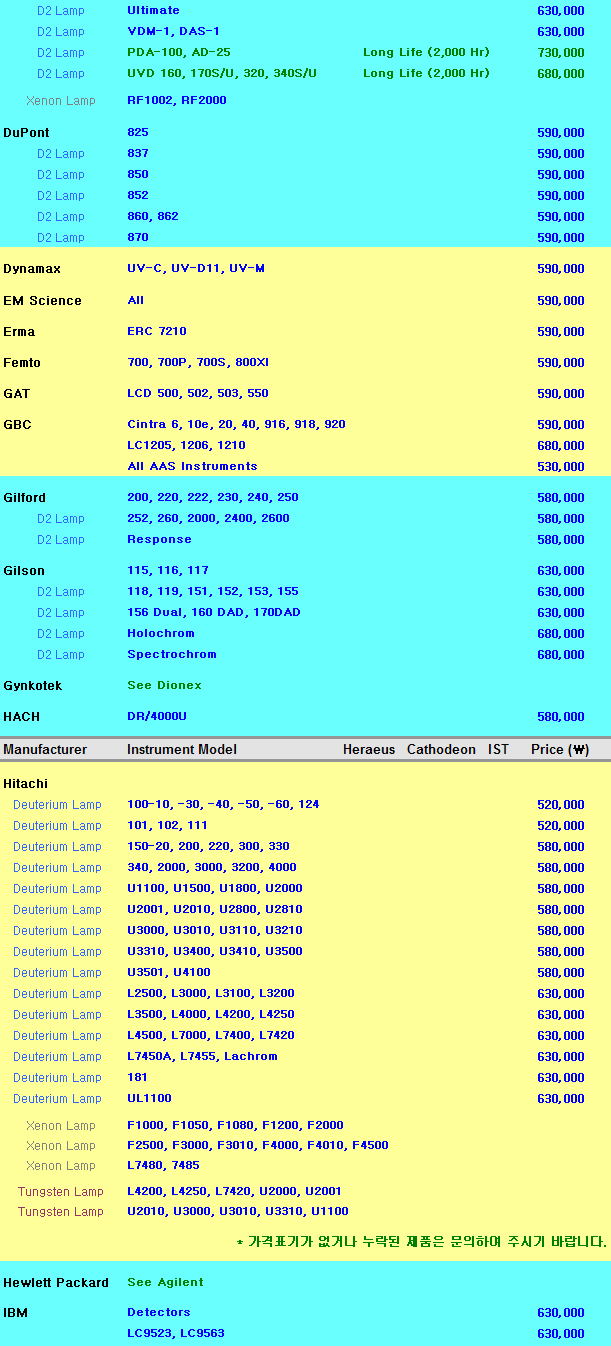Select HACH DR/4000U model

(157, 716)
